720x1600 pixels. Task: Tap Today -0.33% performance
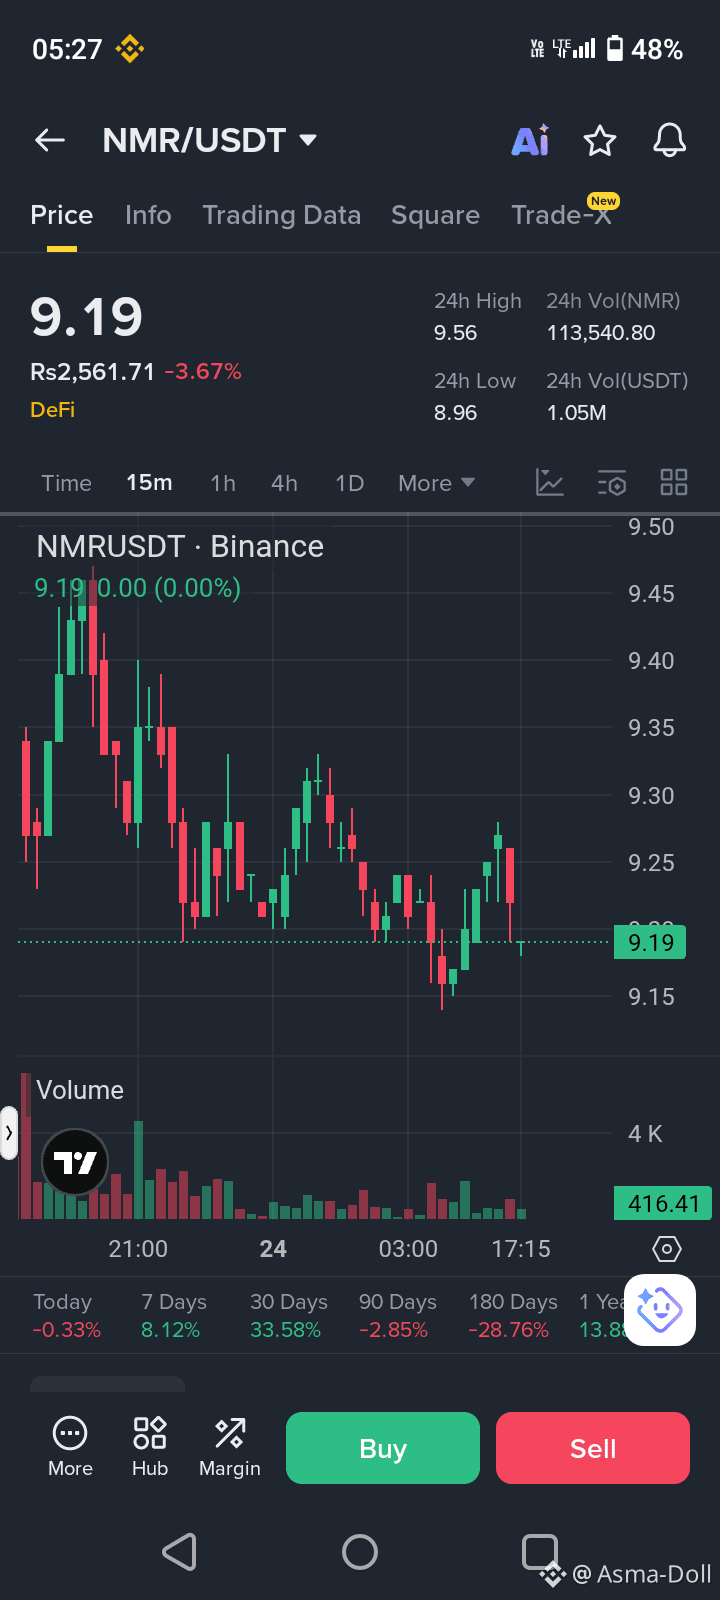tap(66, 1315)
